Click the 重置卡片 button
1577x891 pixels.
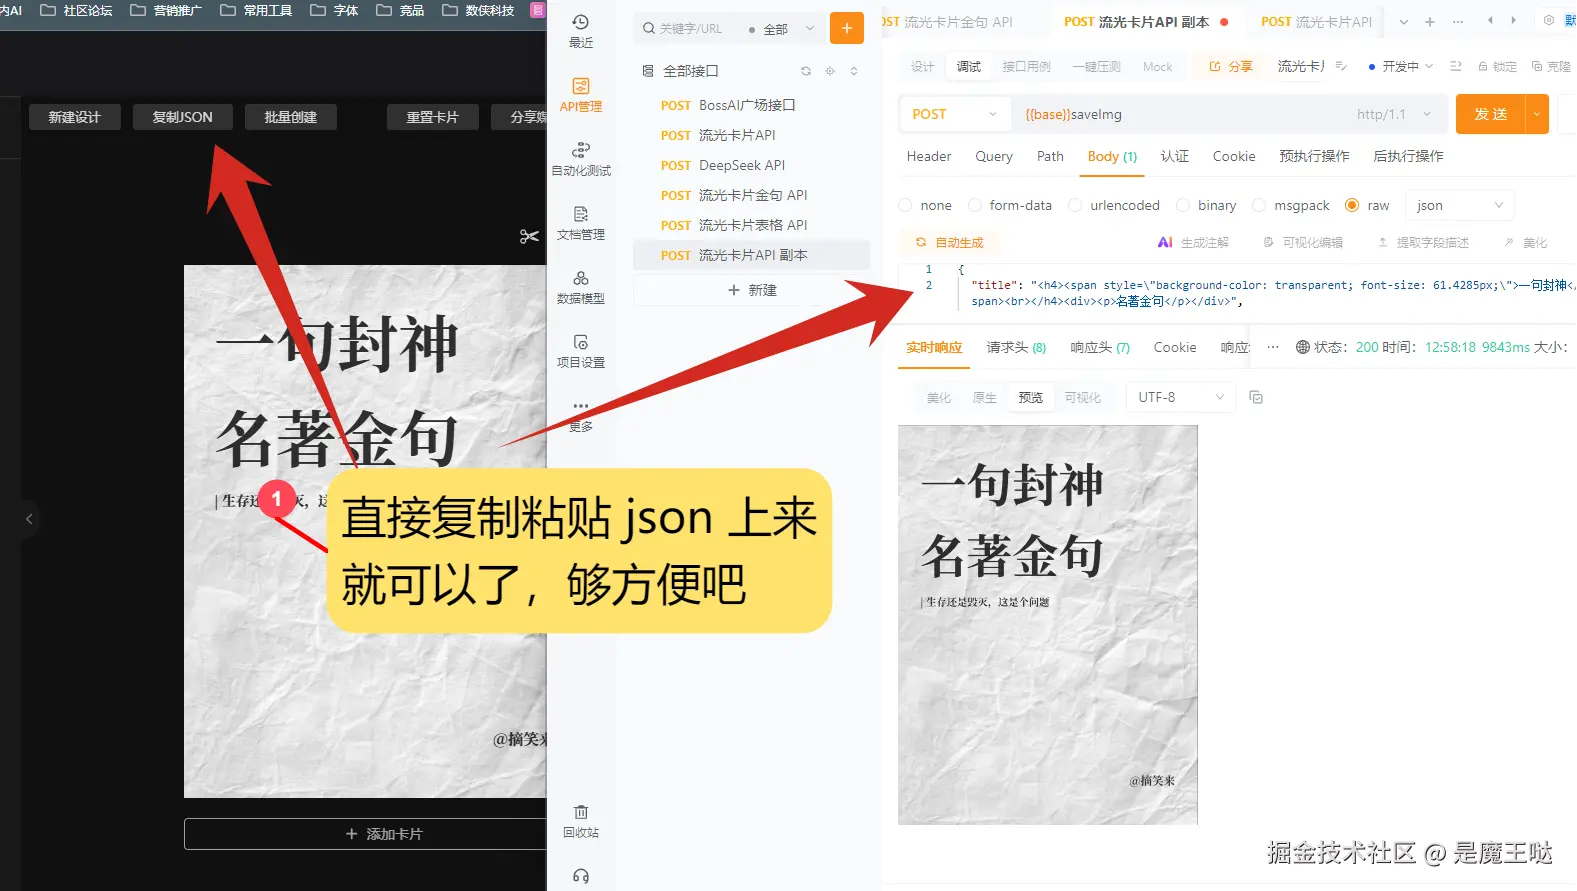click(432, 117)
